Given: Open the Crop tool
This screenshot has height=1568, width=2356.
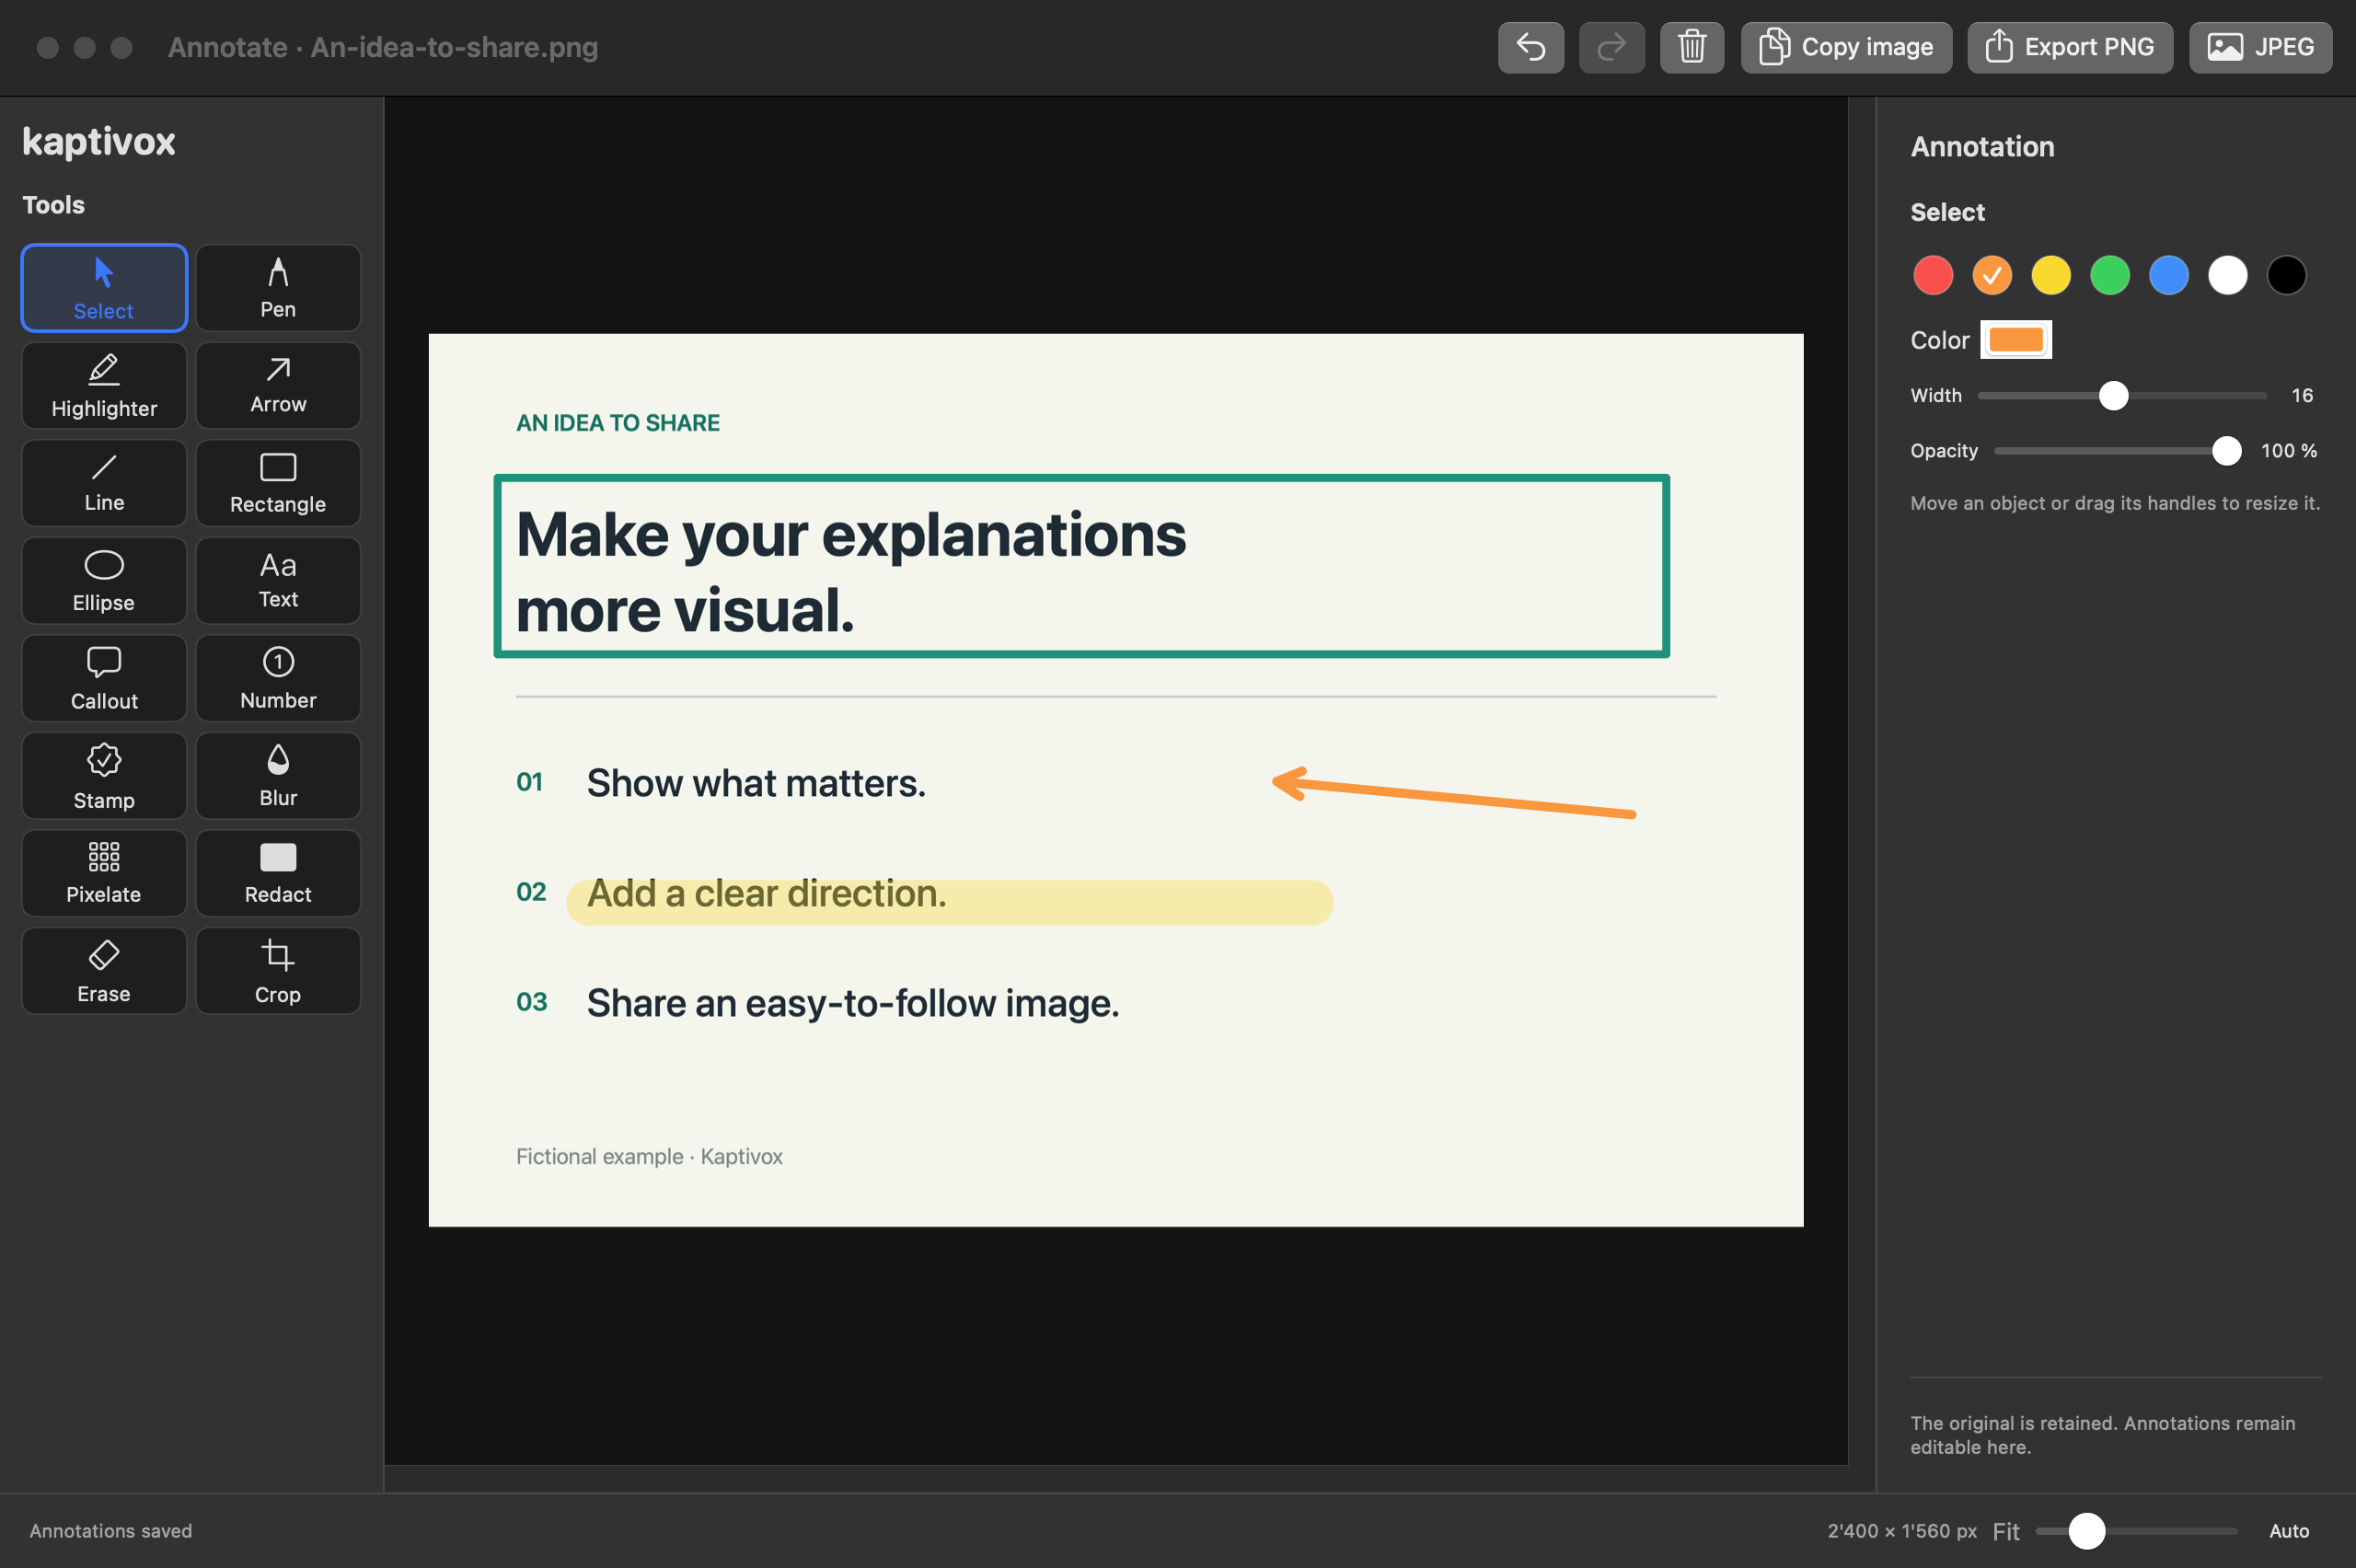Looking at the screenshot, I should pos(278,971).
